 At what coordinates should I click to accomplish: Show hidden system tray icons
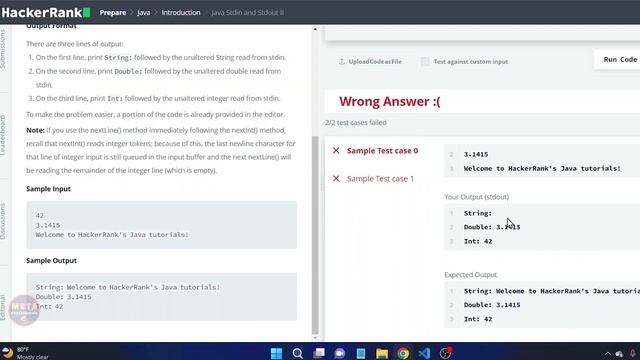tap(607, 354)
